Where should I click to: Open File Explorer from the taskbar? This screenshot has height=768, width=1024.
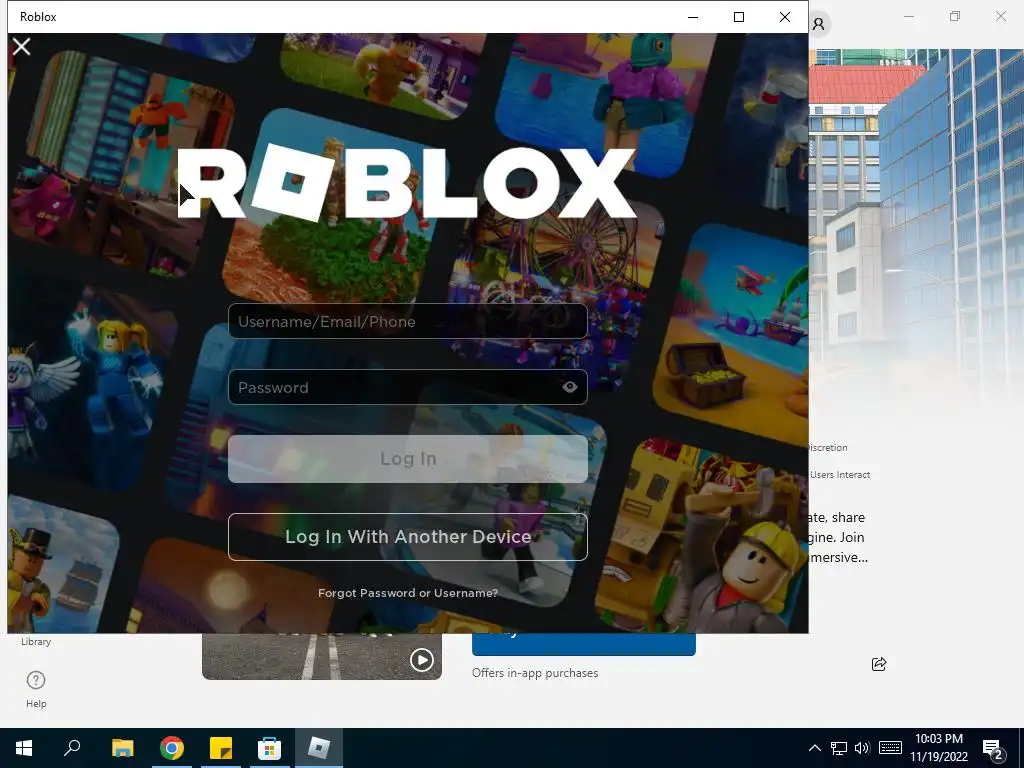122,748
